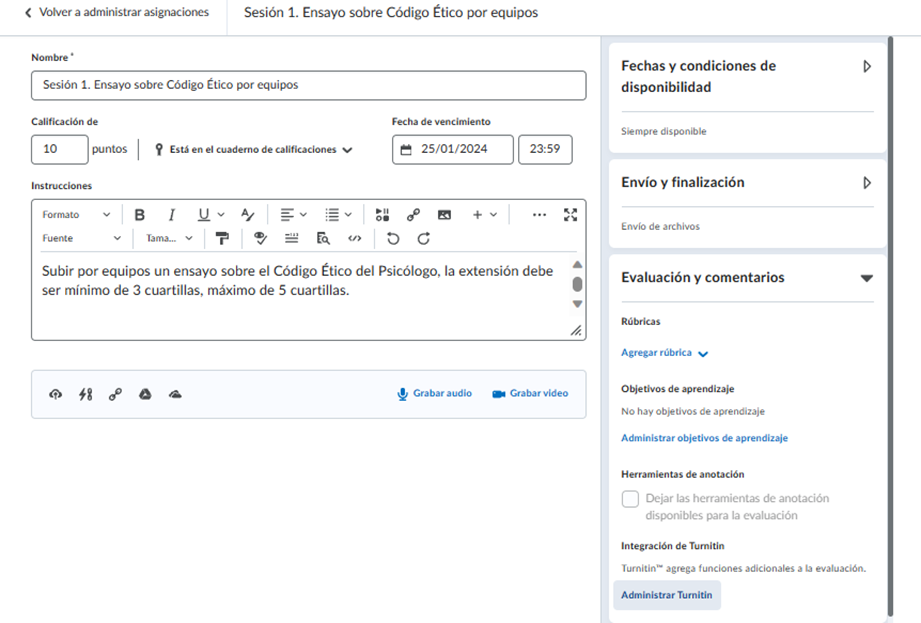Click the insert link icon in the toolbar
Screen dimensions: 921x623
[413, 214]
